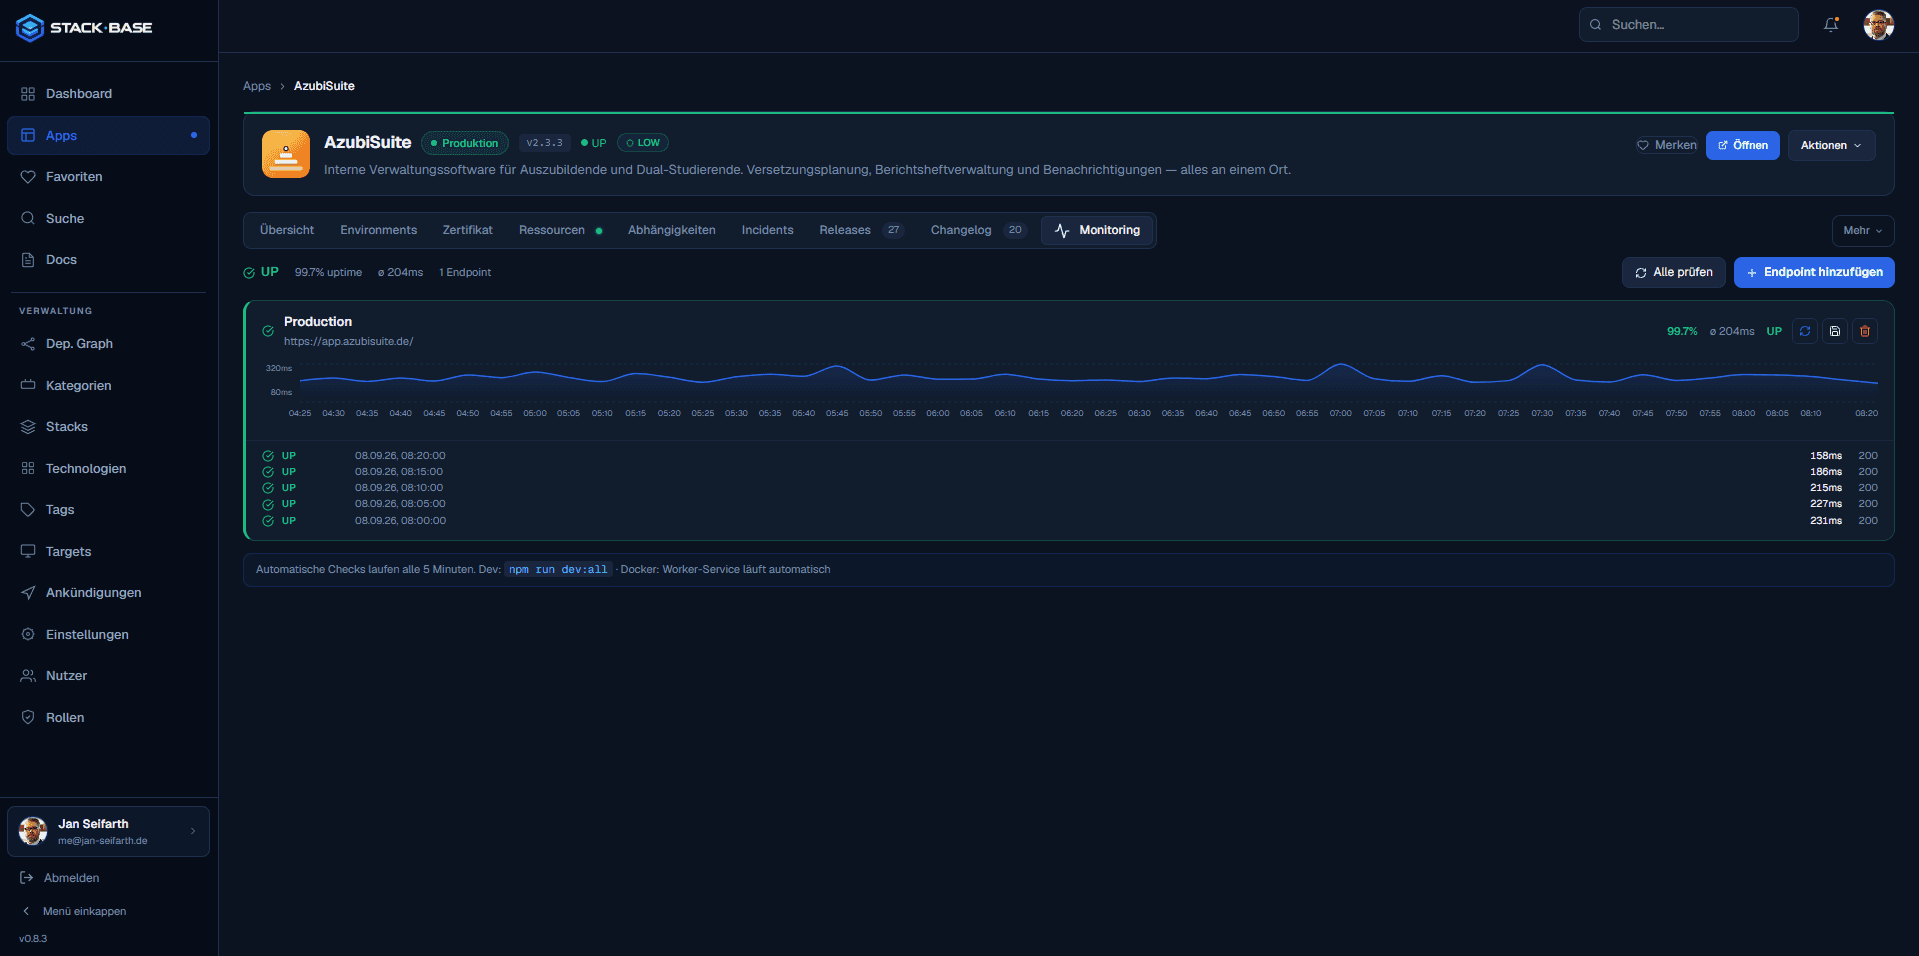Viewport: 1919px width, 956px height.
Task: Open Dep. Graph in the sidebar
Action: click(x=108, y=344)
